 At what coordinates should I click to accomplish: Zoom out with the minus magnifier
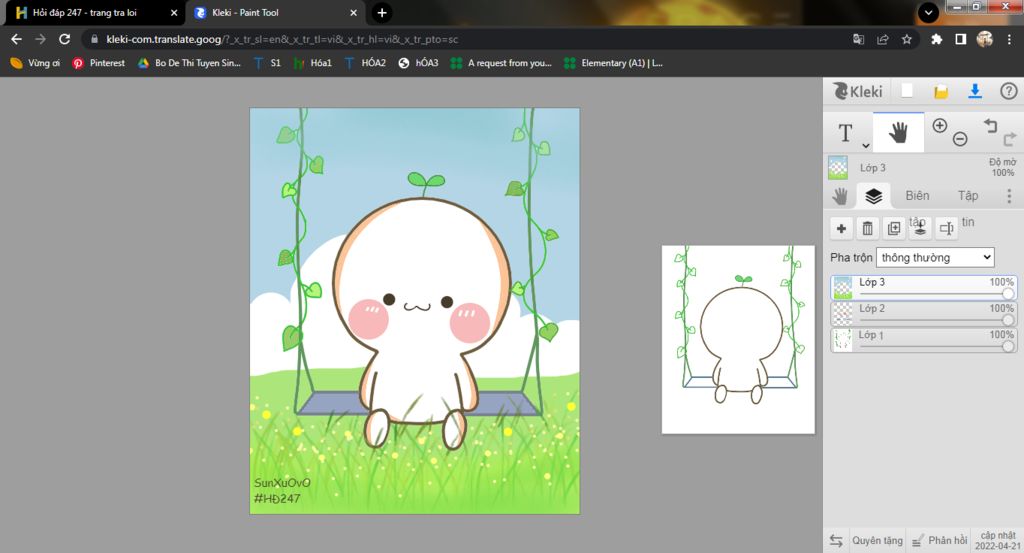coord(959,139)
